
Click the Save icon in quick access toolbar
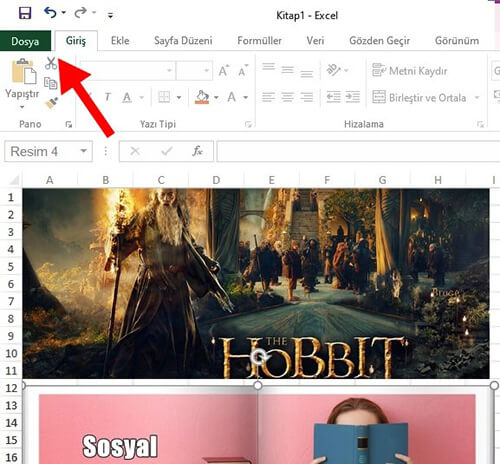point(25,14)
